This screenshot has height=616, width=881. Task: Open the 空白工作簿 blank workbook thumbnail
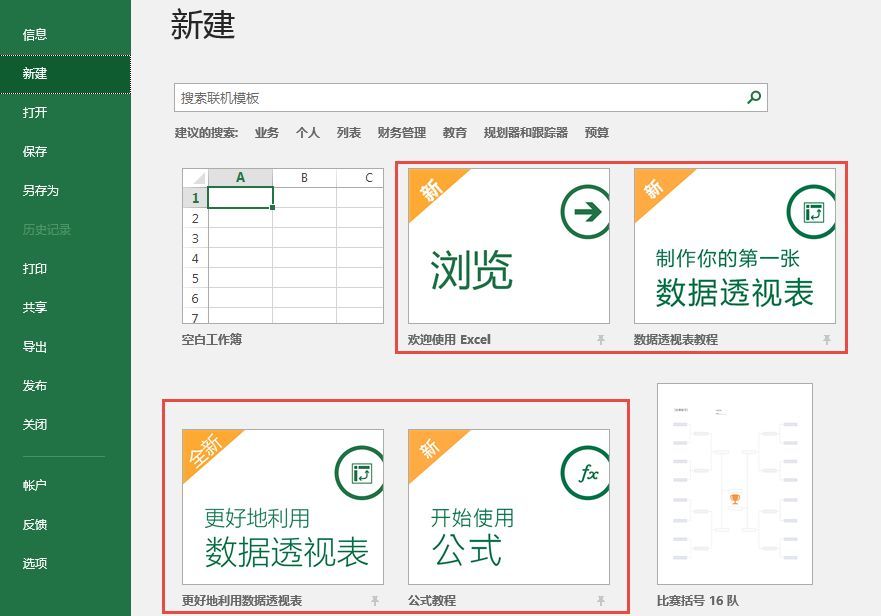click(282, 246)
